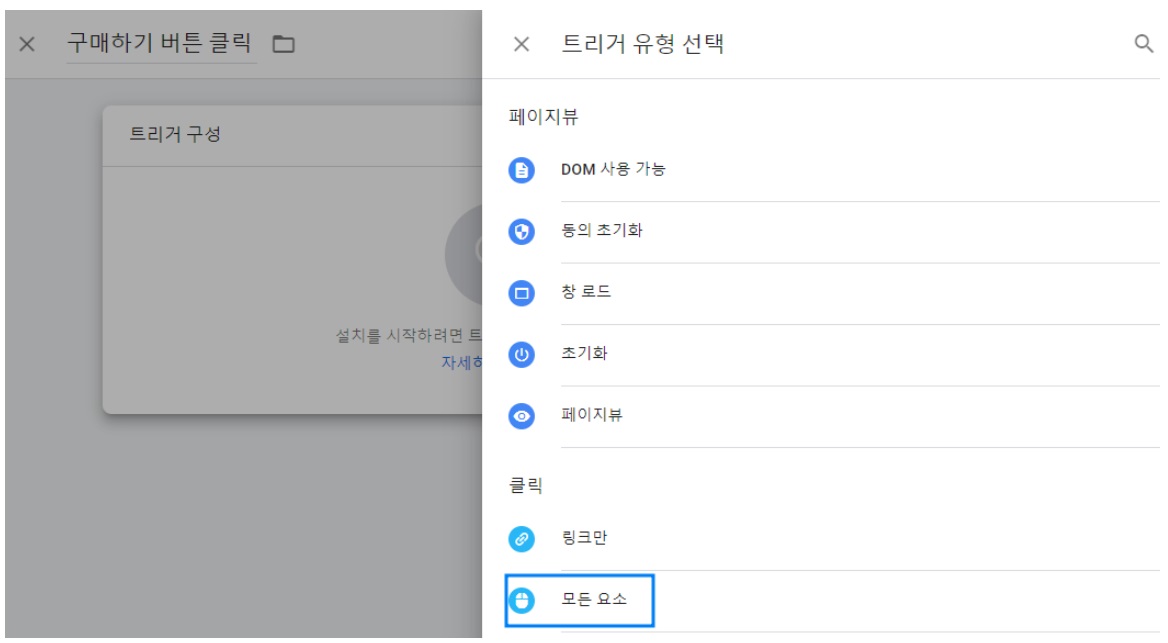Click the 창 로드 window icon
This screenshot has width=1168, height=643.
[521, 293]
